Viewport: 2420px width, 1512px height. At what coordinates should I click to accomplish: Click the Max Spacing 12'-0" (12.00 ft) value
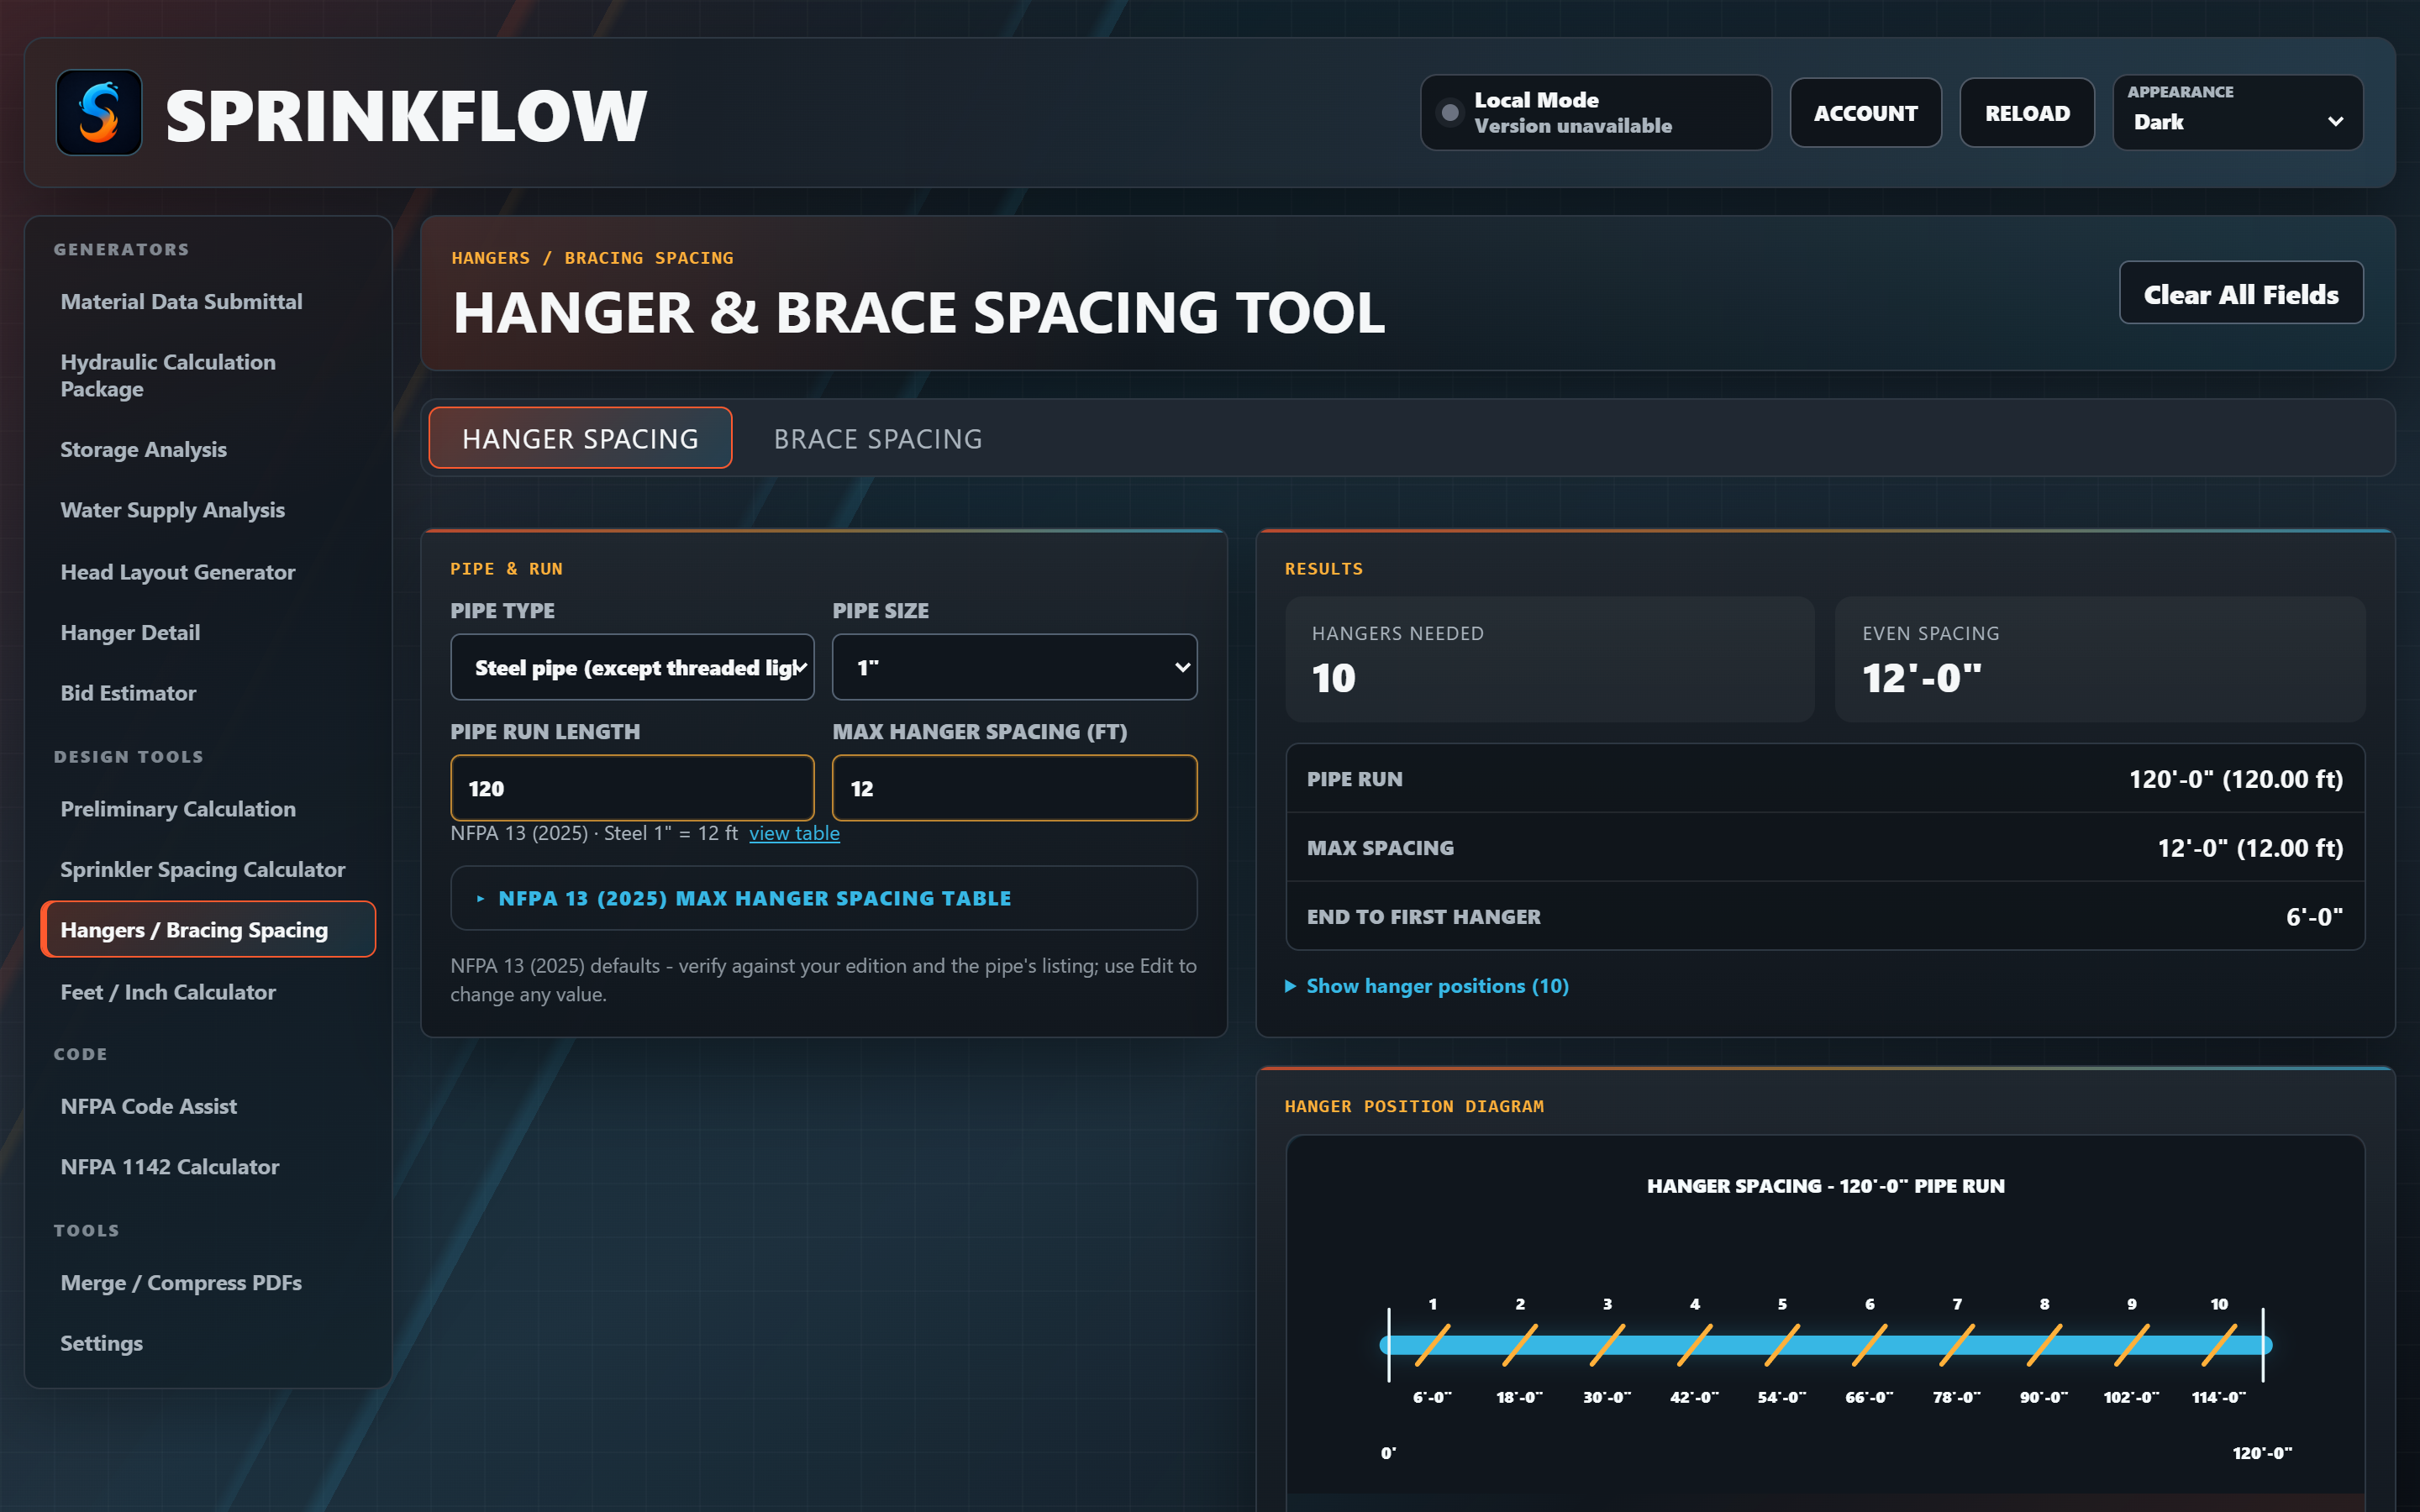click(x=2250, y=848)
